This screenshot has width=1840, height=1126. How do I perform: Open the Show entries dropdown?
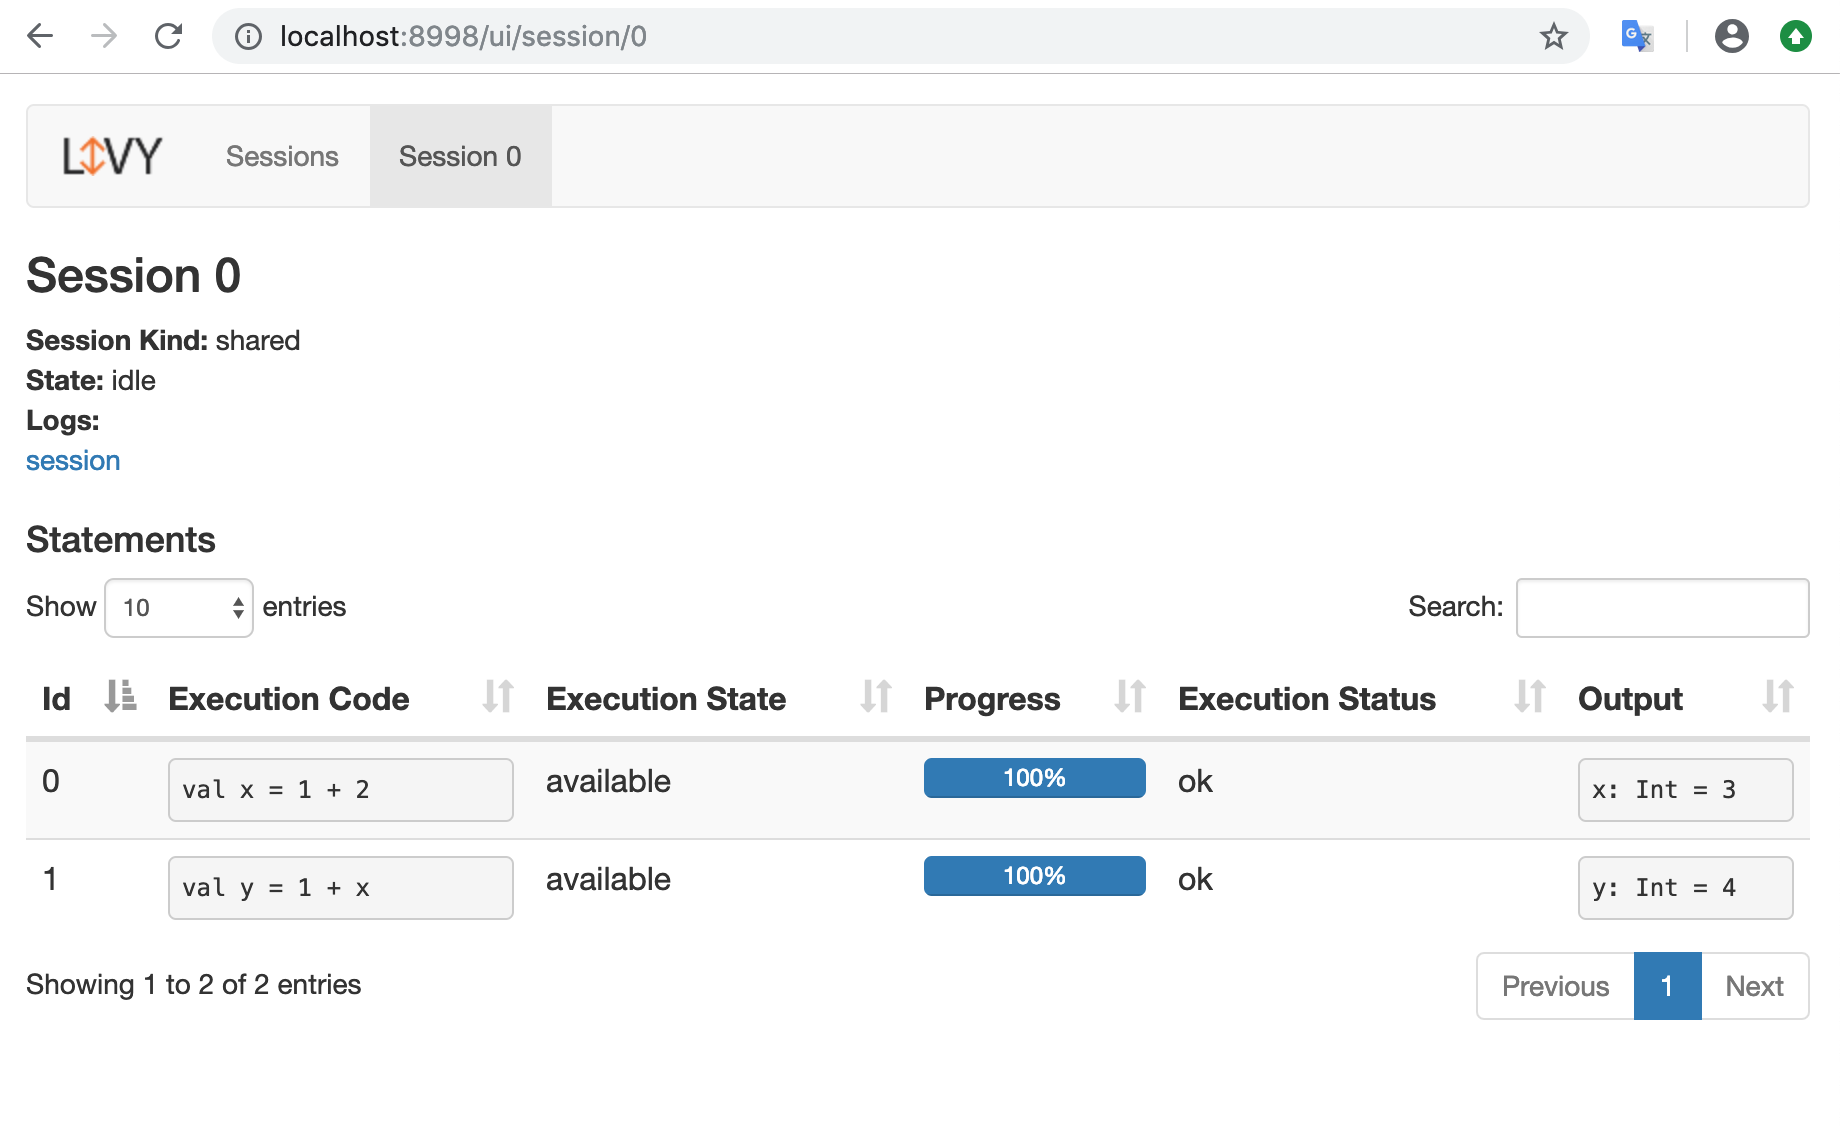click(x=179, y=607)
